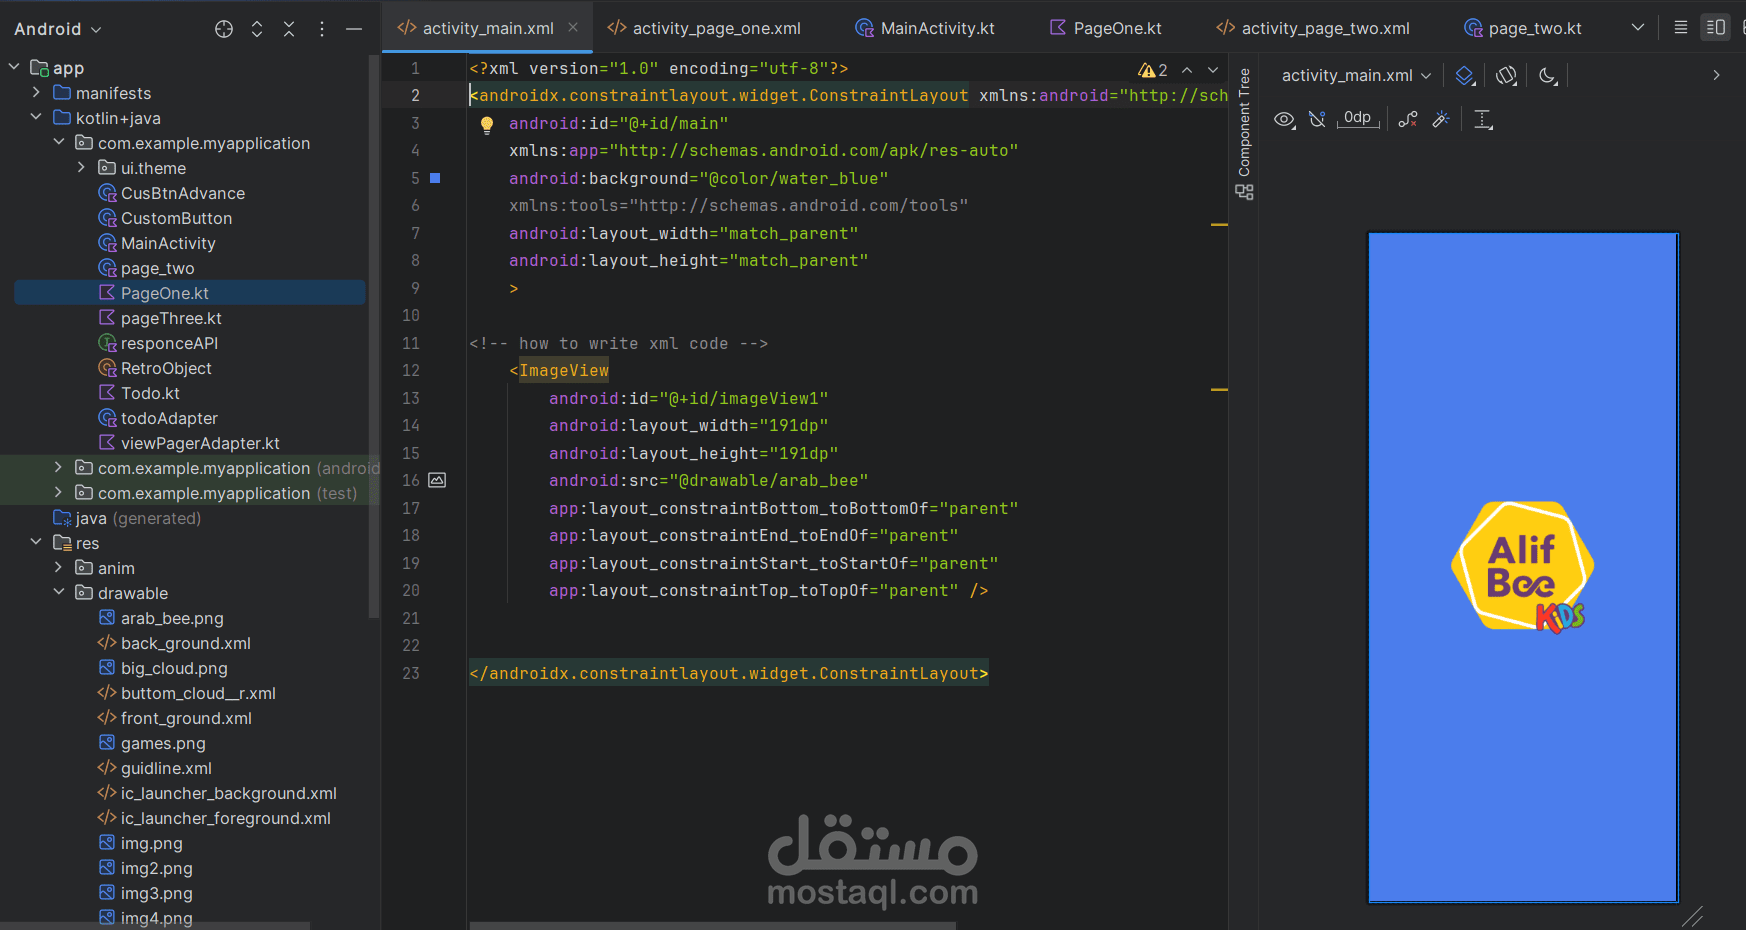Image resolution: width=1746 pixels, height=930 pixels.
Task: Open the night mode selector
Action: [x=1548, y=76]
